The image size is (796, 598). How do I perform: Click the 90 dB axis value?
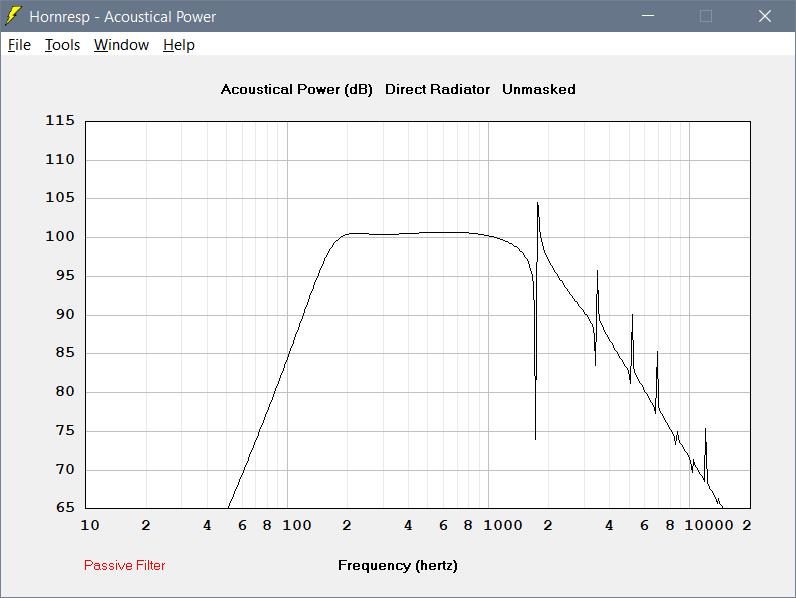(65, 314)
